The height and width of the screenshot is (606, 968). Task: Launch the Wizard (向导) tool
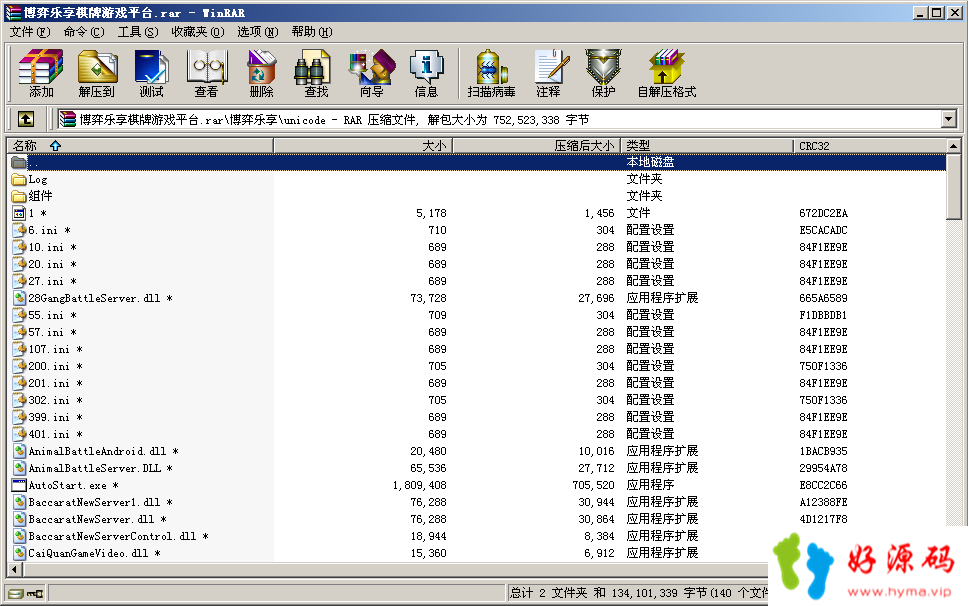pyautogui.click(x=371, y=73)
